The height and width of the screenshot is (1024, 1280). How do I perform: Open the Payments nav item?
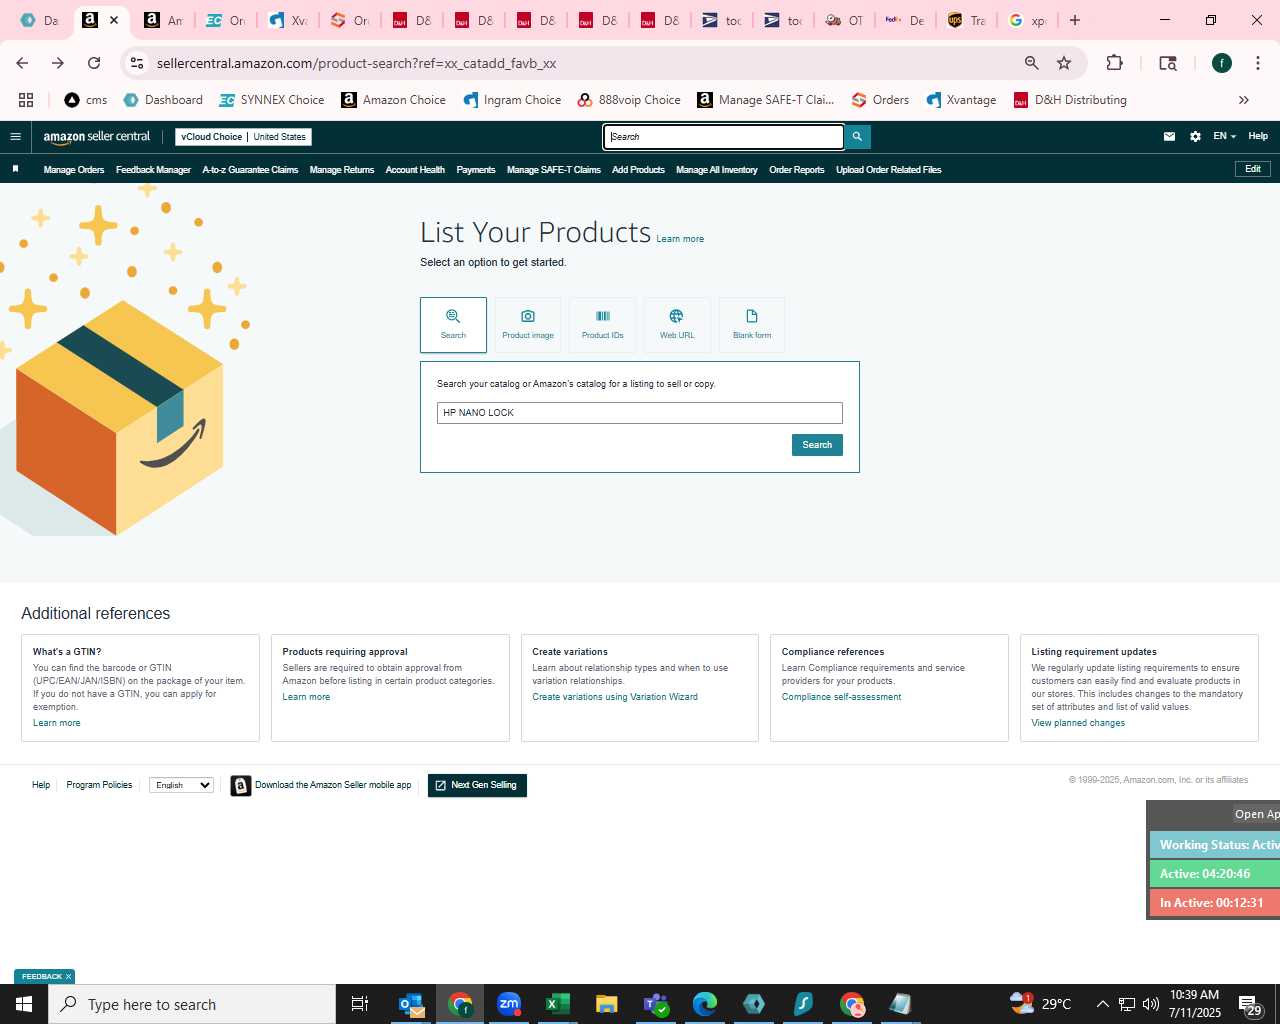tap(476, 170)
